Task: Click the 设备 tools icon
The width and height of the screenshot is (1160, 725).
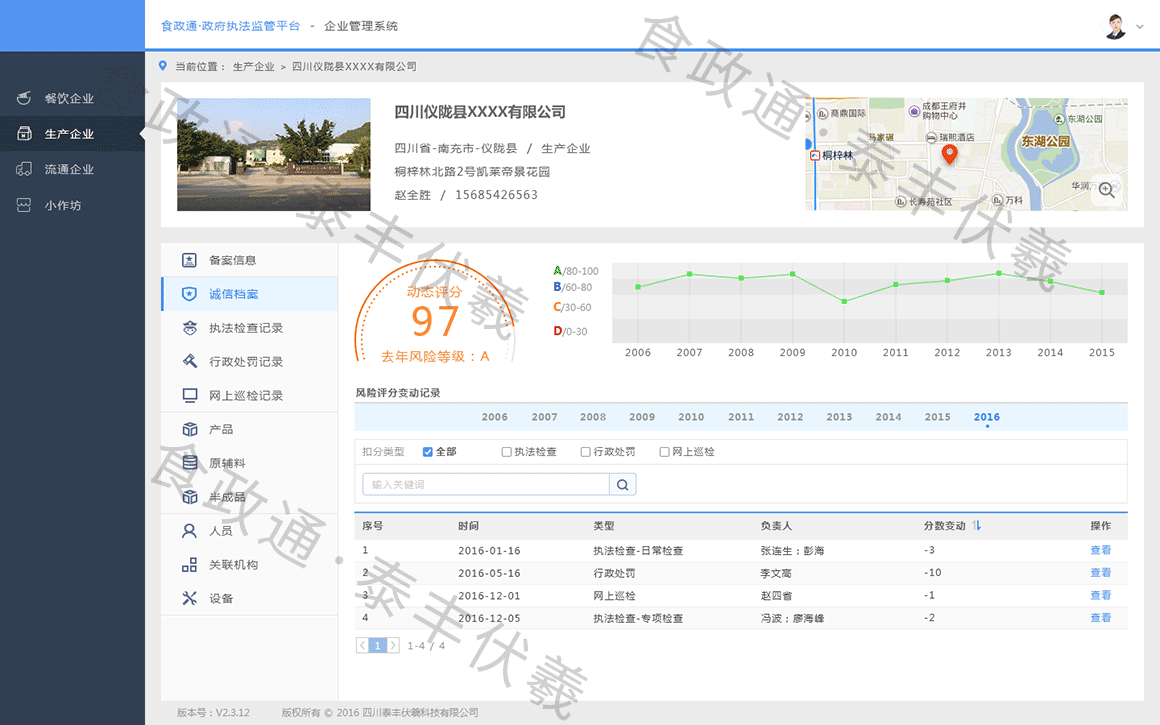Action: [189, 598]
